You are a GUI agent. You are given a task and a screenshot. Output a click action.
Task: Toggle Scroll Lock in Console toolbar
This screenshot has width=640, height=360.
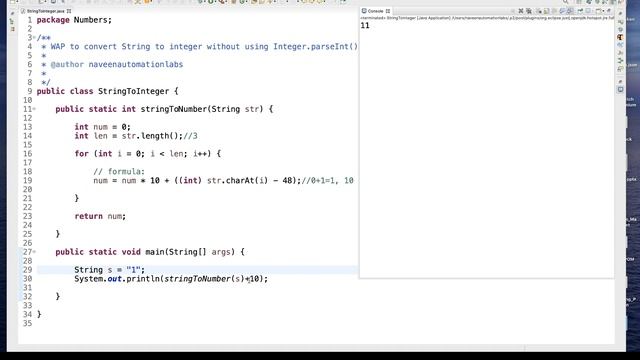pyautogui.click(x=546, y=11)
